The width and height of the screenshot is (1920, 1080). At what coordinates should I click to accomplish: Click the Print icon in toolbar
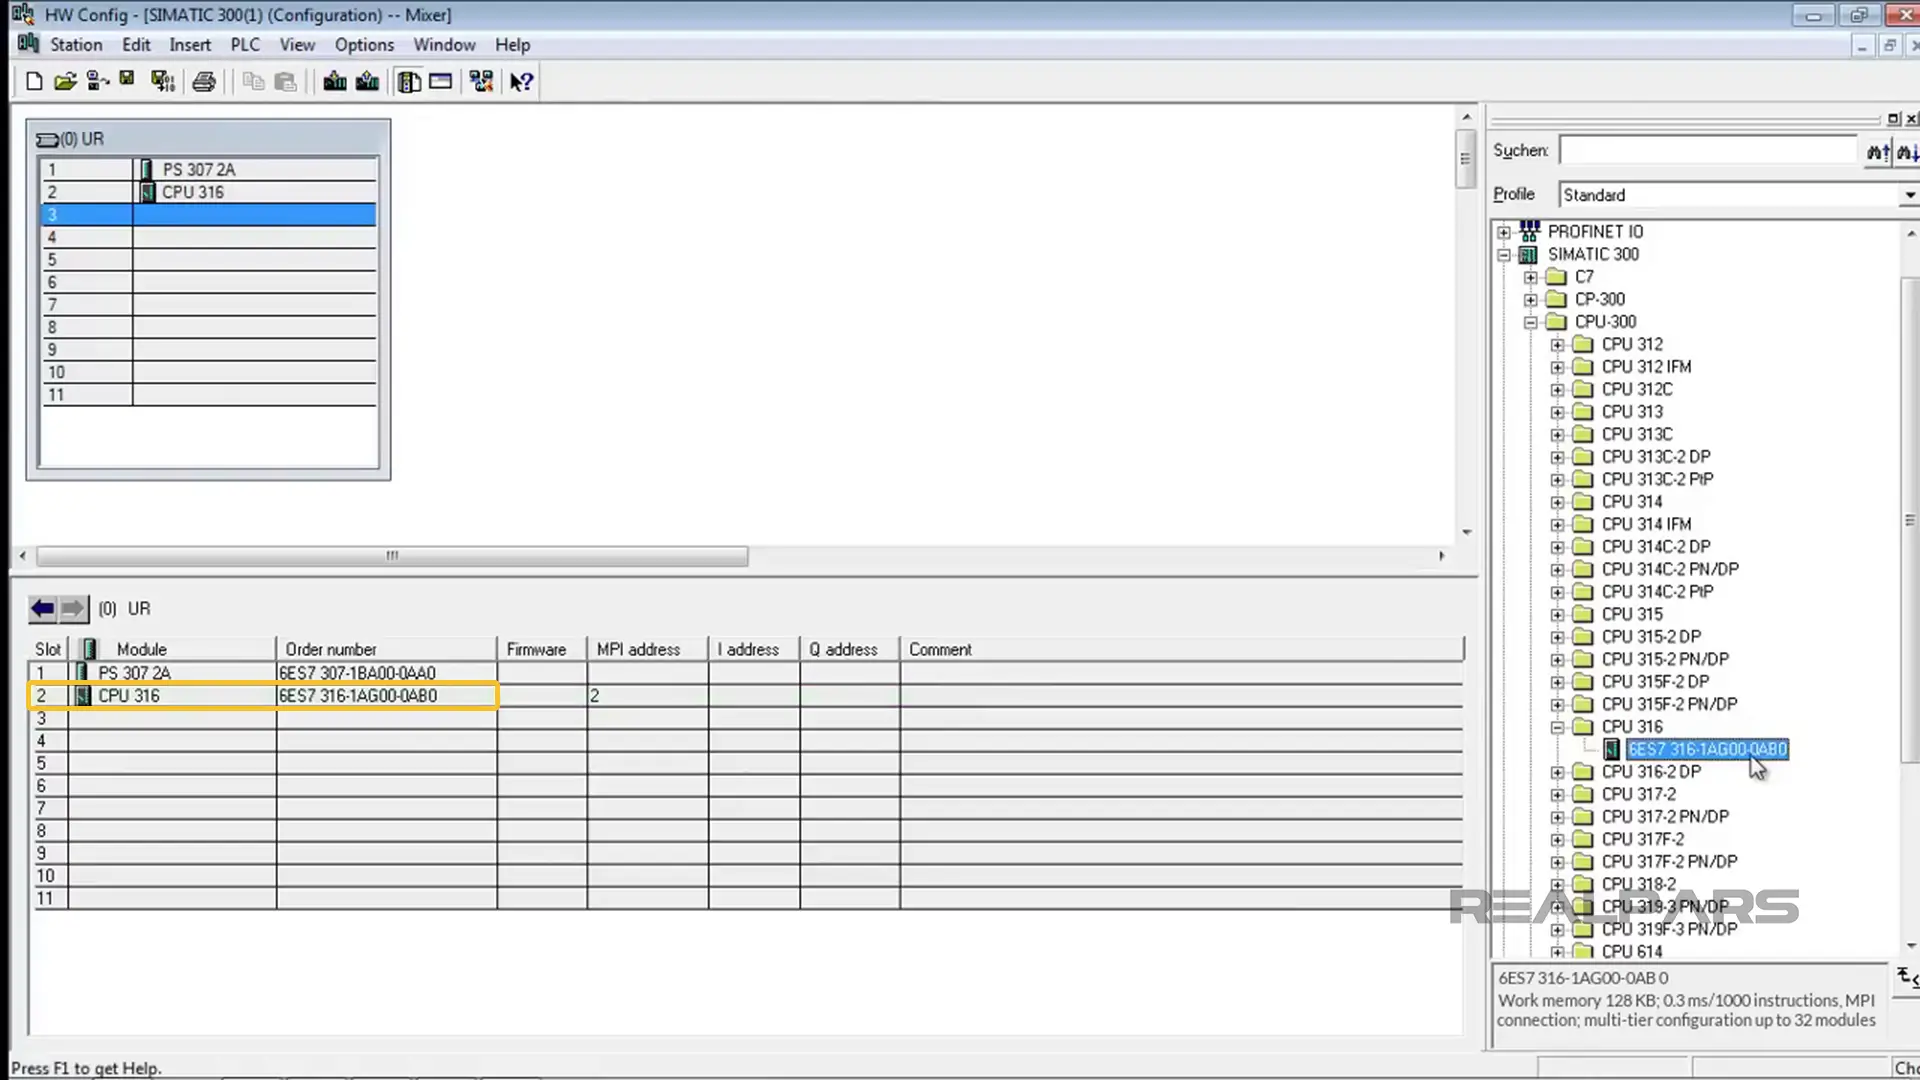[203, 82]
